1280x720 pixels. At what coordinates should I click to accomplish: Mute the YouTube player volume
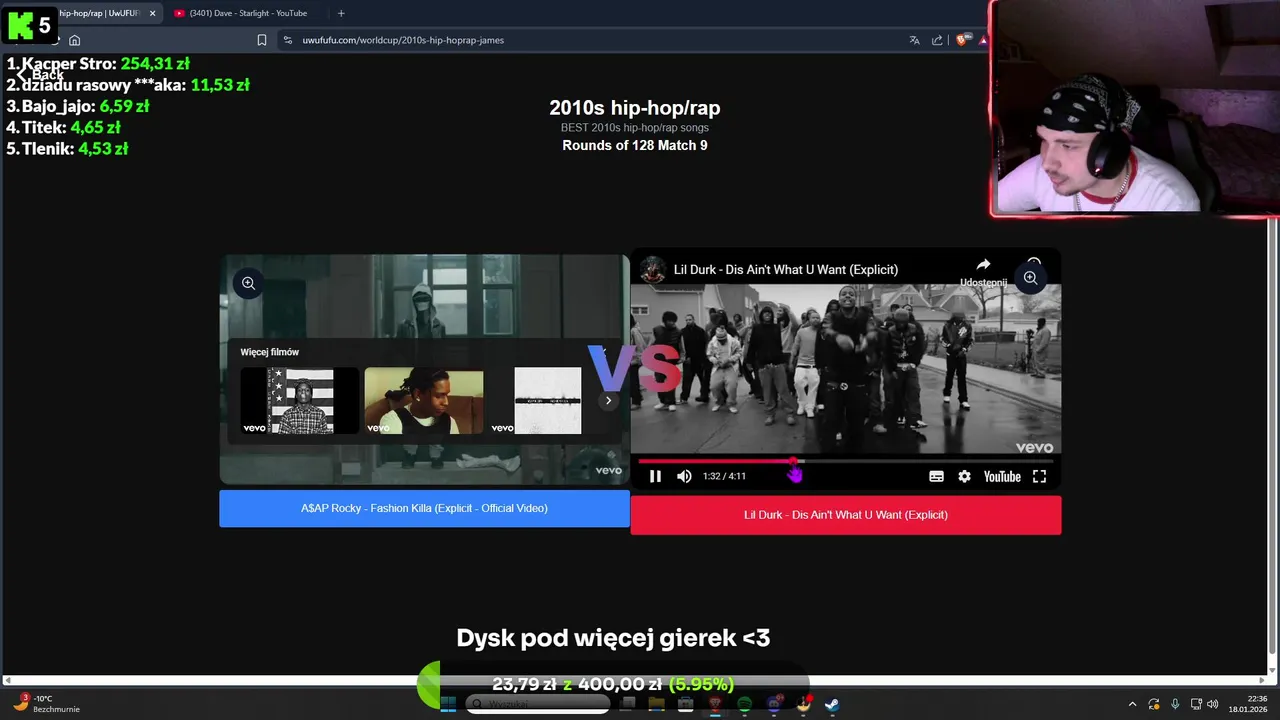click(x=684, y=476)
